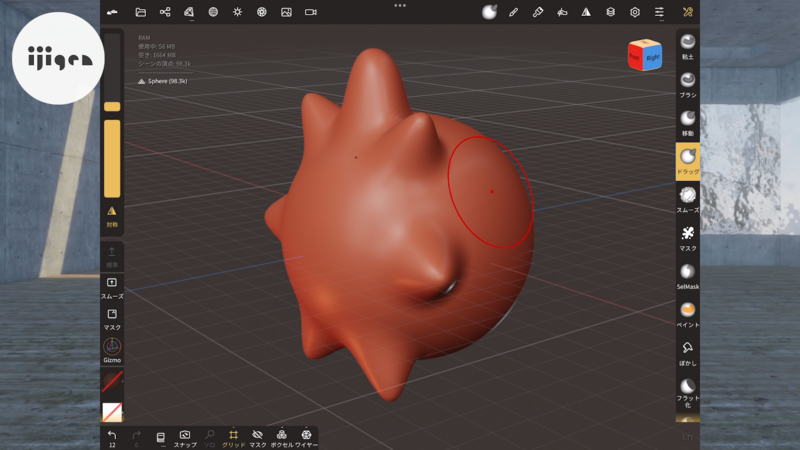800x450 pixels.
Task: Open the material color swatch
Action: point(112,381)
